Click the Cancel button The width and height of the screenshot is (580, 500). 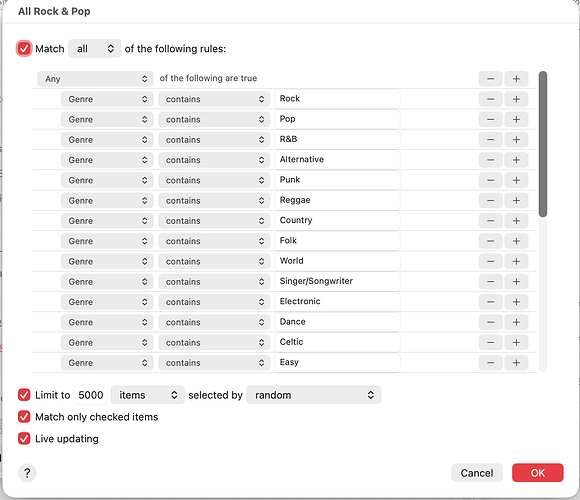(x=477, y=473)
